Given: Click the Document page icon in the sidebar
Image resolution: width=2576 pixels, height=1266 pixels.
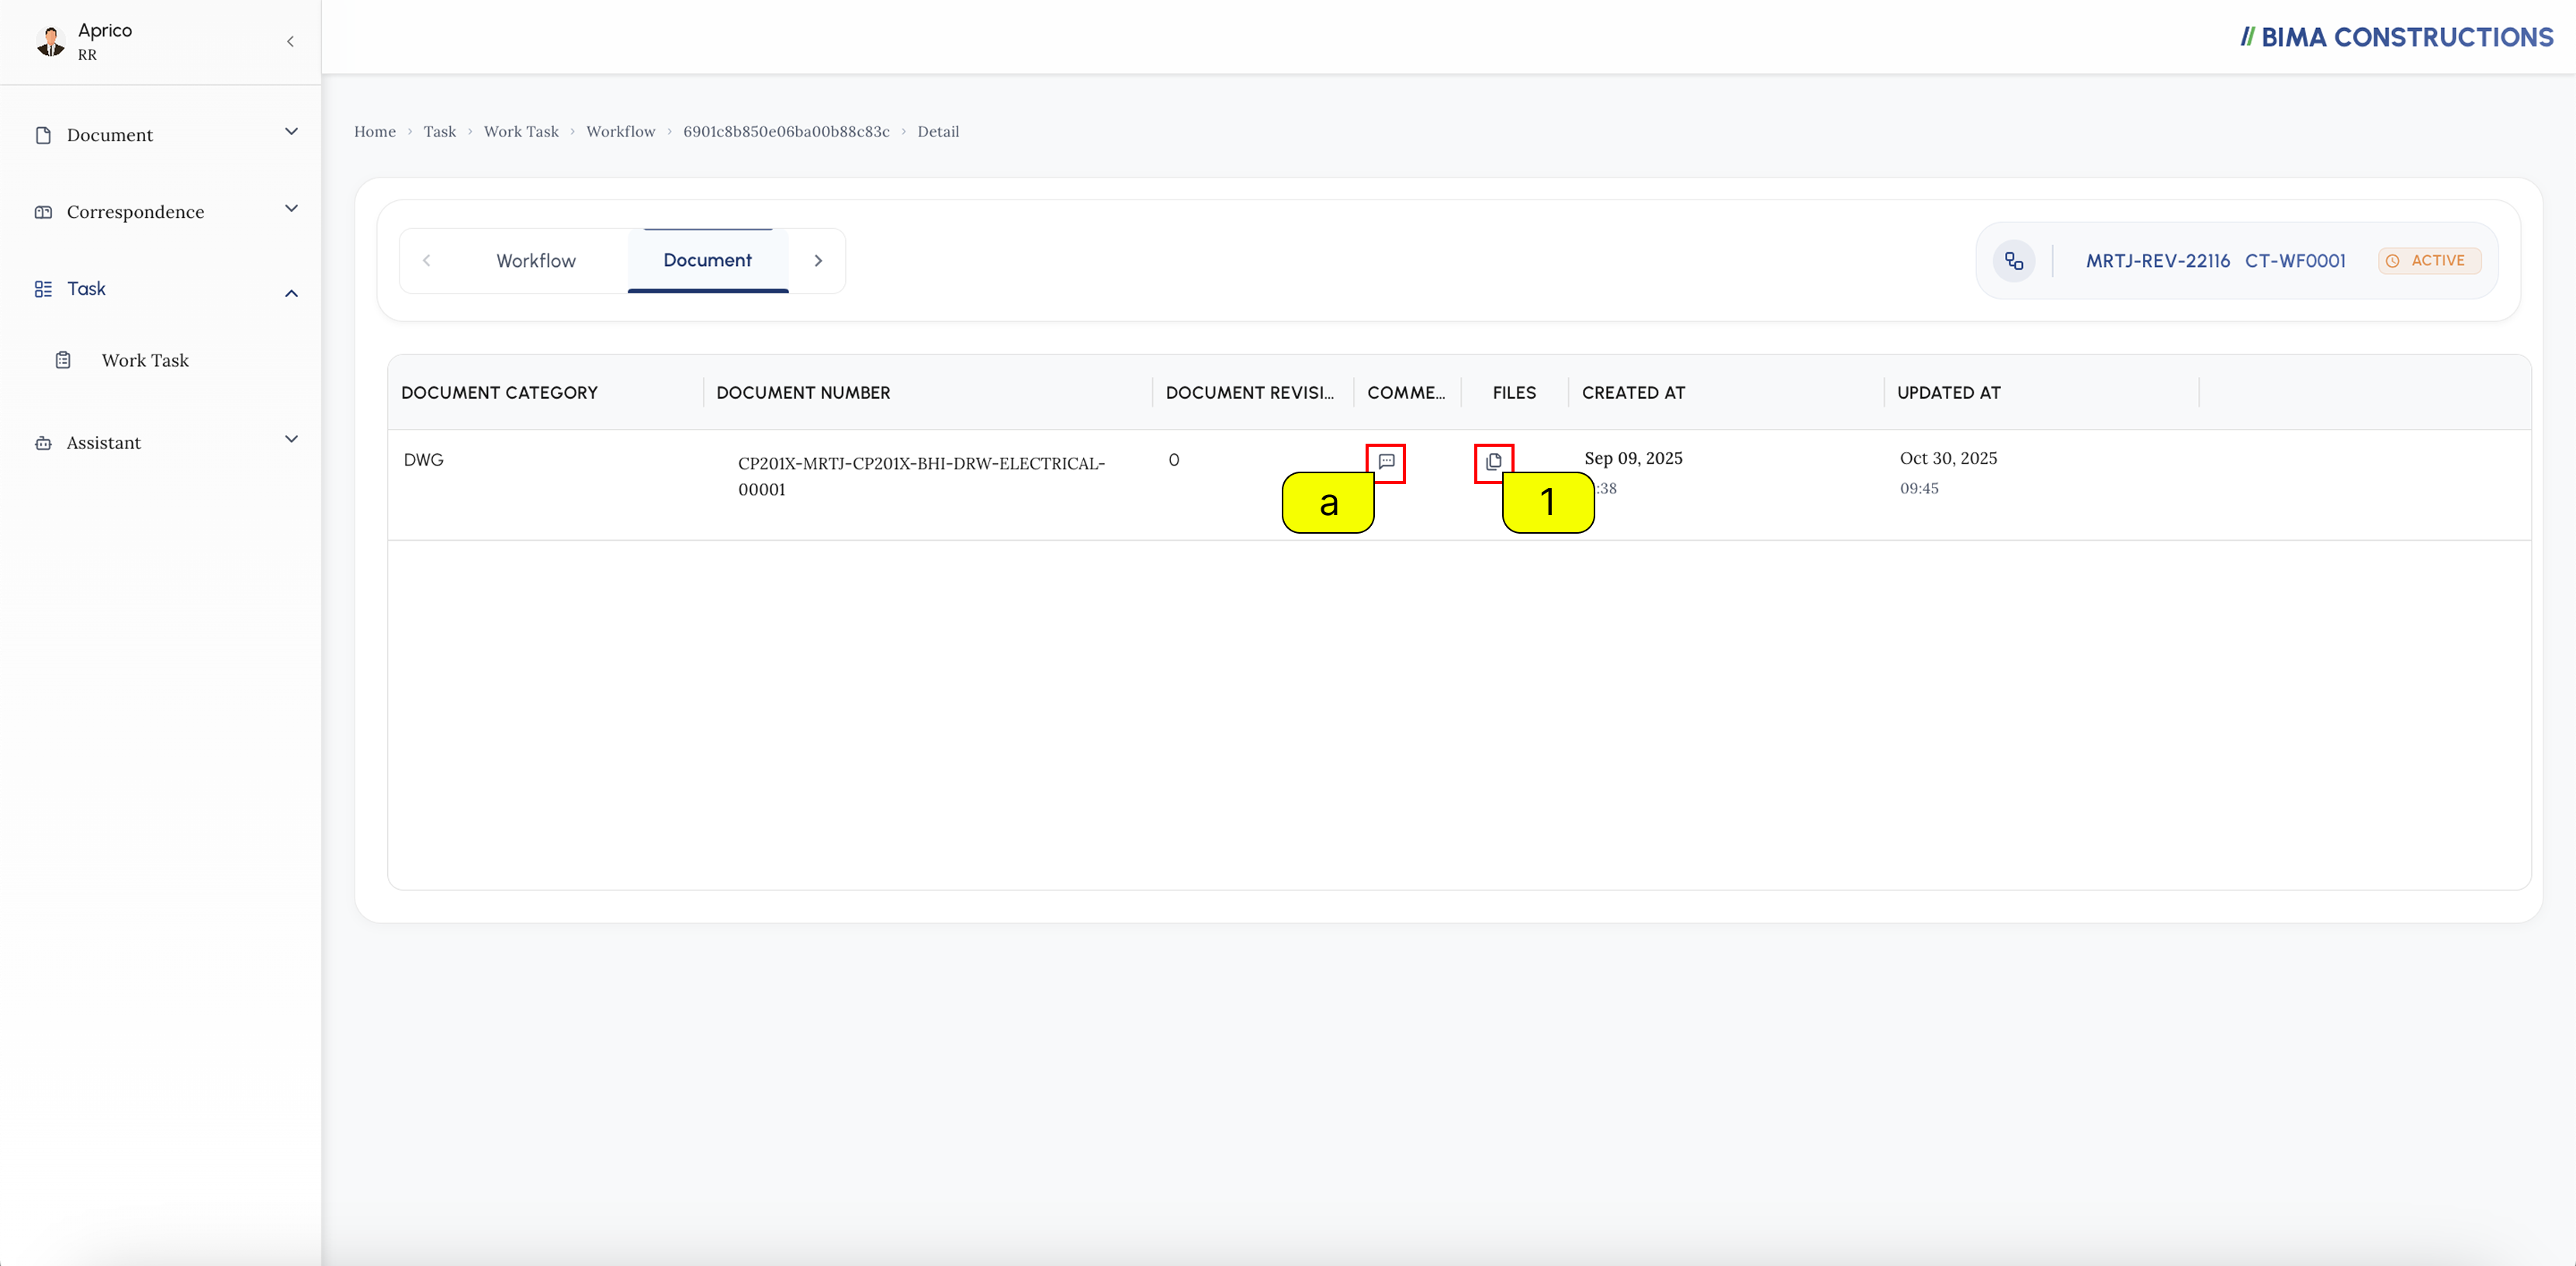Looking at the screenshot, I should coord(43,135).
